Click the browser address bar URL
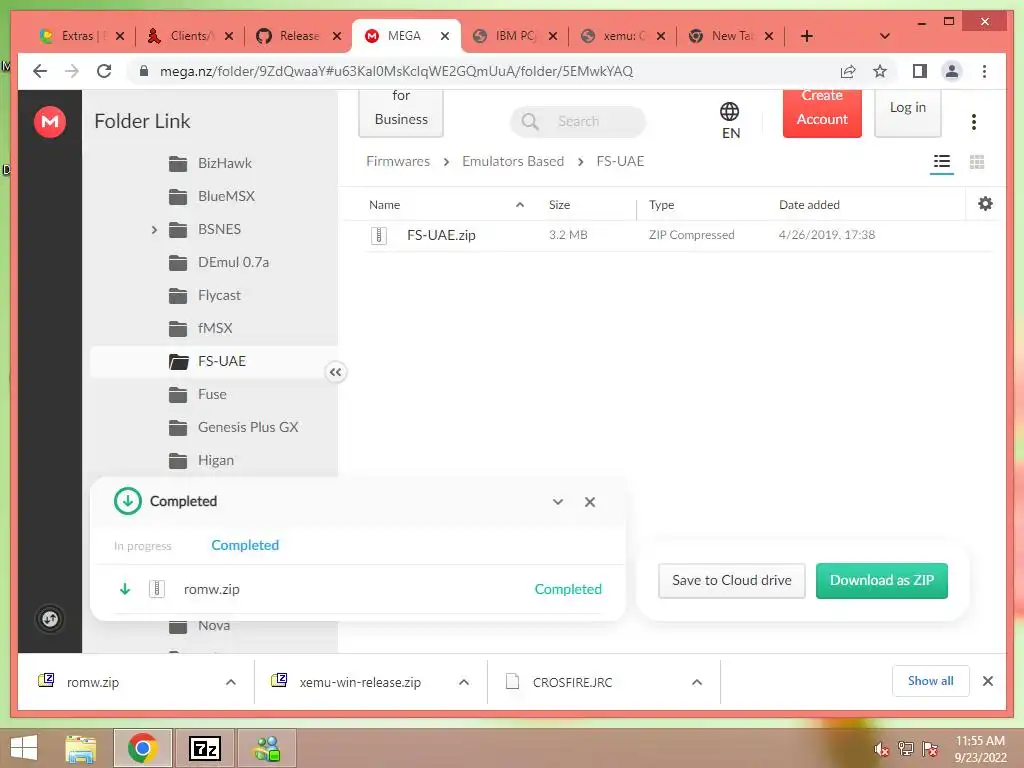 [x=396, y=71]
